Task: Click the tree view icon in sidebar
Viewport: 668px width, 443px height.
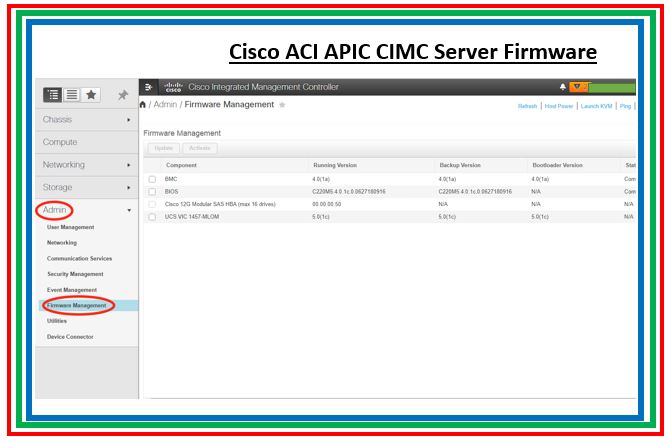Action: click(x=53, y=95)
